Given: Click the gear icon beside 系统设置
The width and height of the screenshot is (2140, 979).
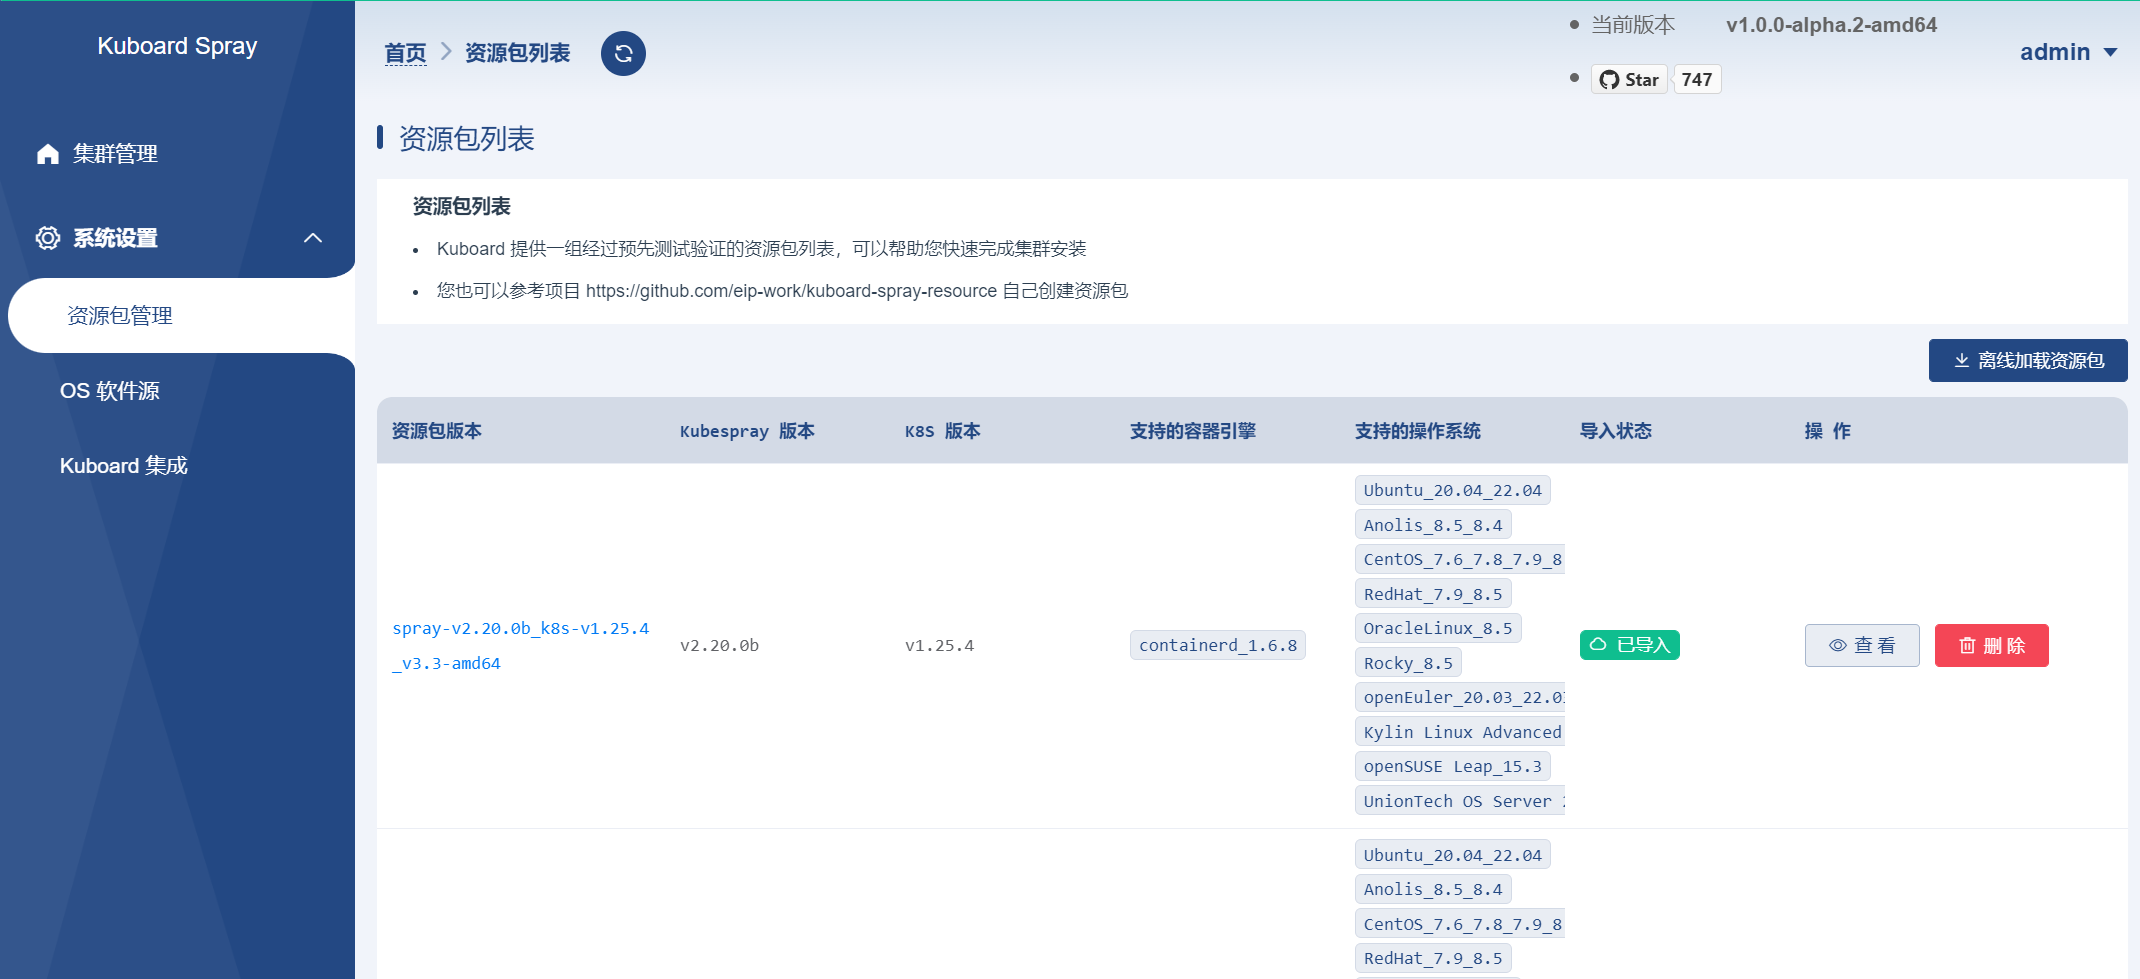Looking at the screenshot, I should pyautogui.click(x=48, y=238).
